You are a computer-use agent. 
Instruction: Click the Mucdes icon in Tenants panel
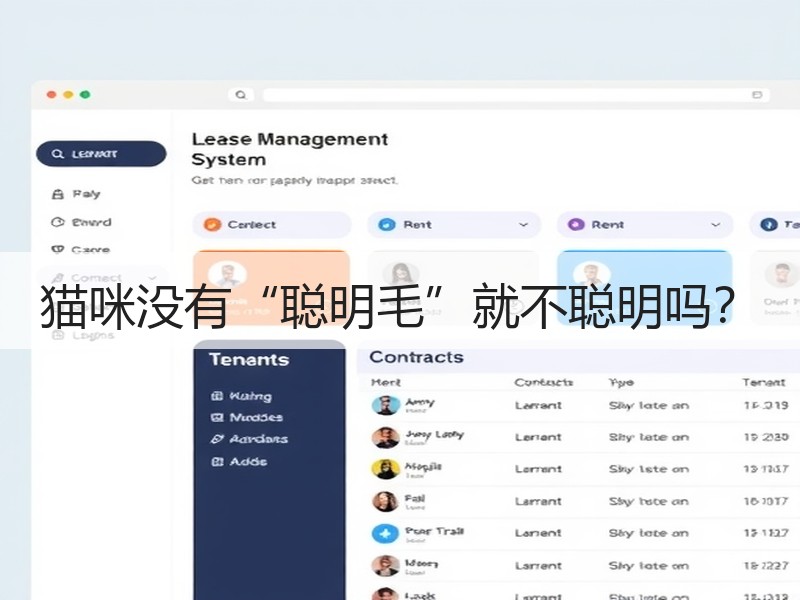coord(217,417)
